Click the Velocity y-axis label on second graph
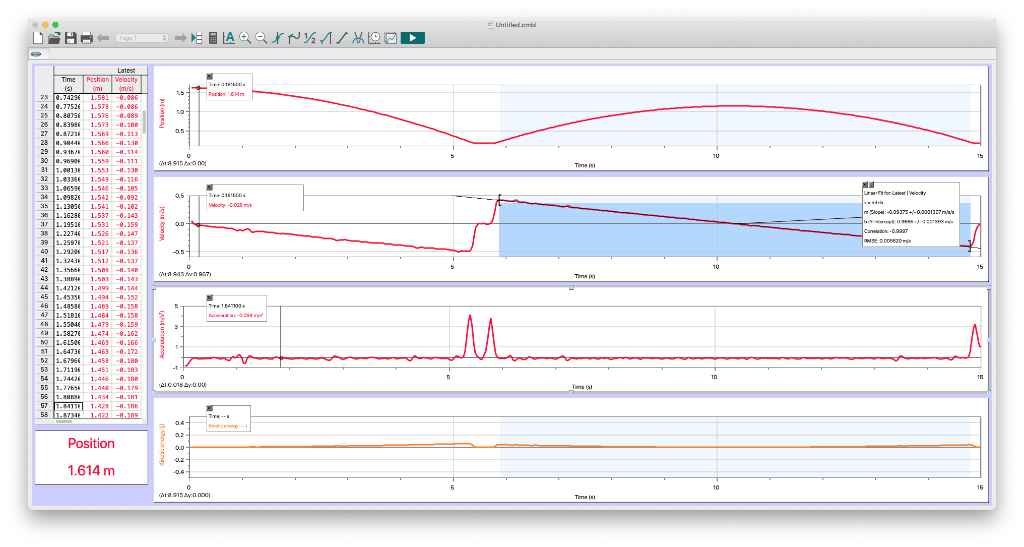 tap(162, 223)
